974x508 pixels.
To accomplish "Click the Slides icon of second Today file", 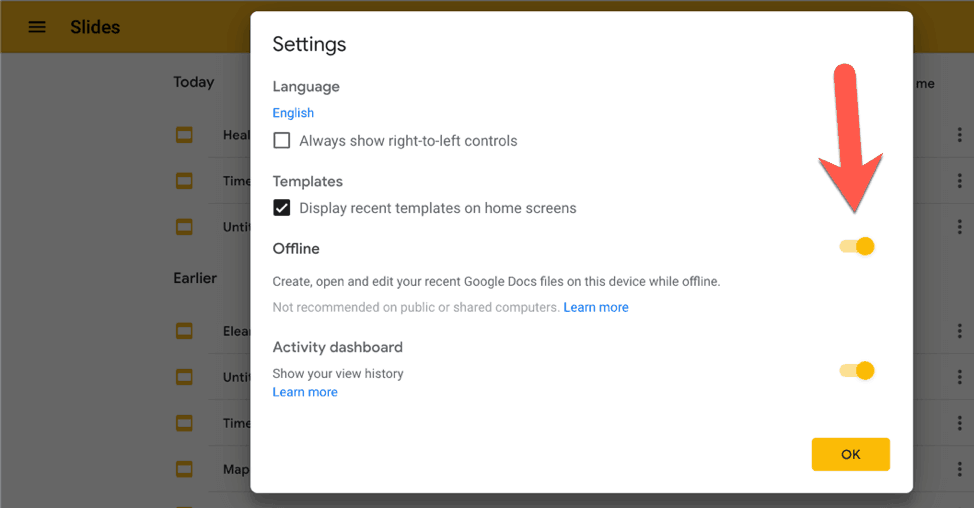I will [184, 181].
